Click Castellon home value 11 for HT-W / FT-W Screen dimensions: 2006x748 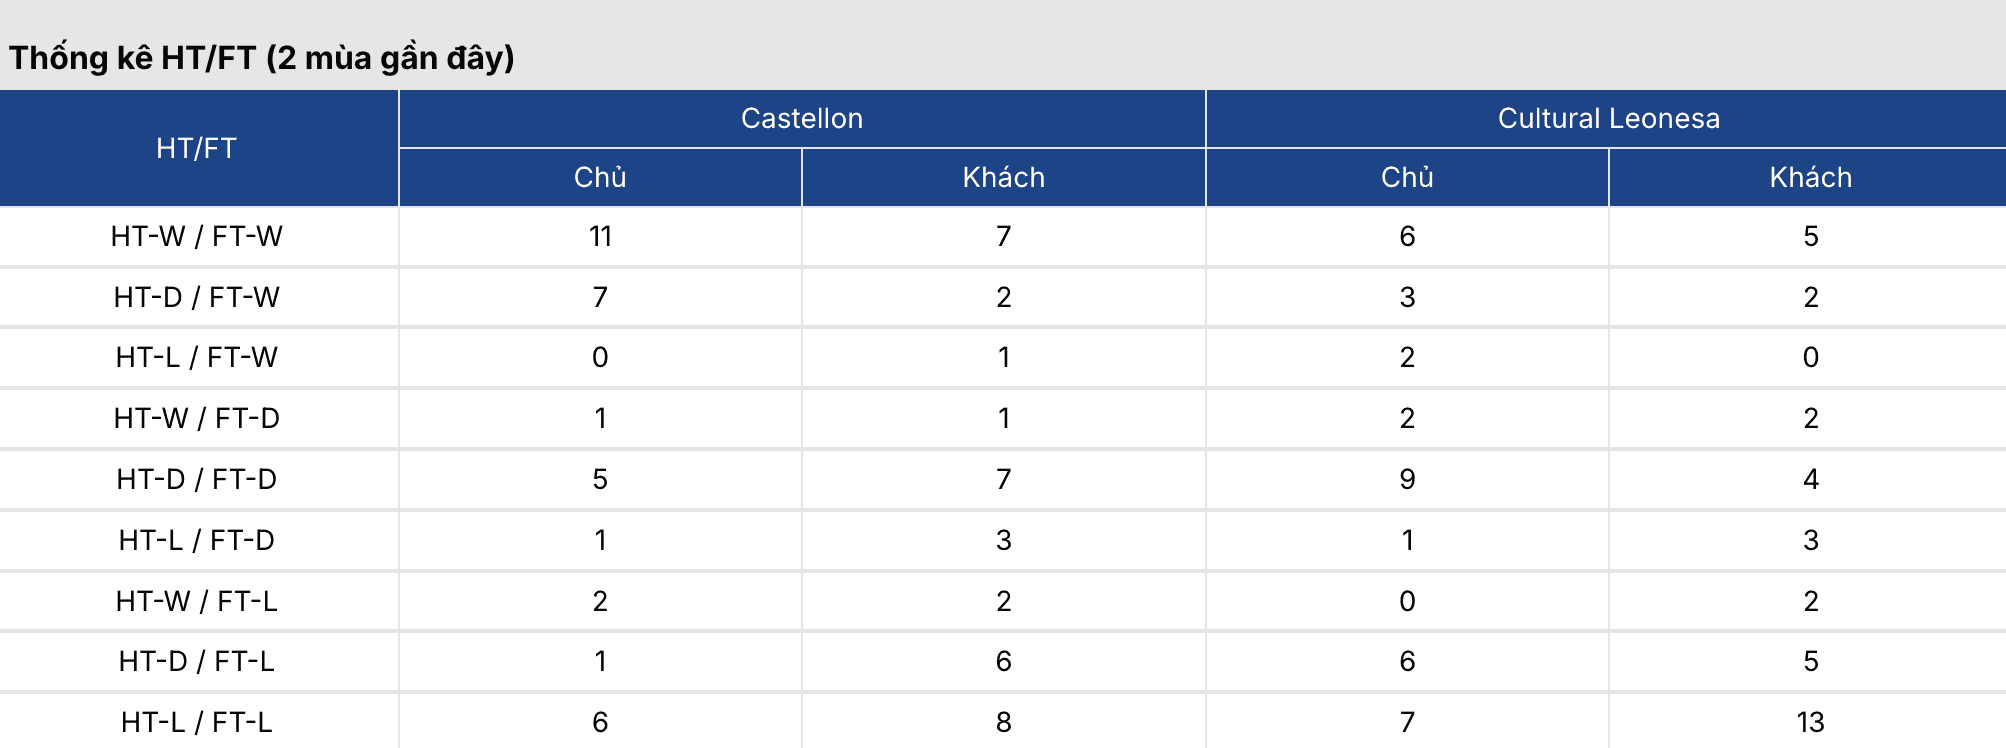click(x=600, y=237)
